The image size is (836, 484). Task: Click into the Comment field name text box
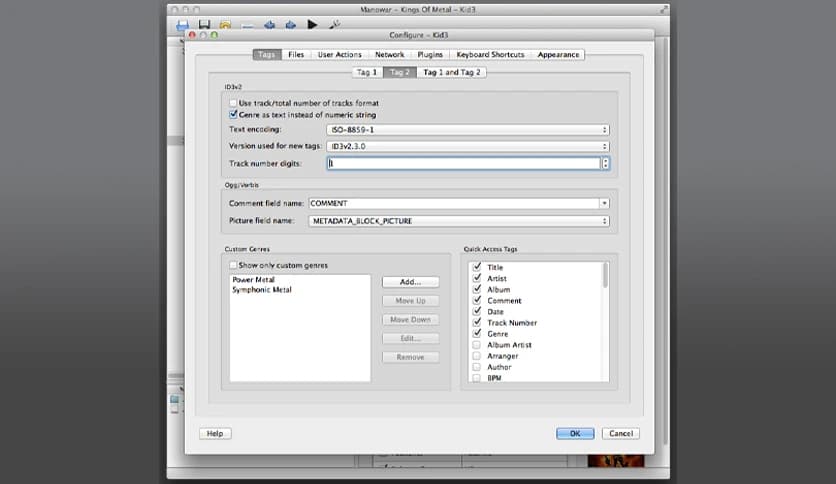coord(454,203)
